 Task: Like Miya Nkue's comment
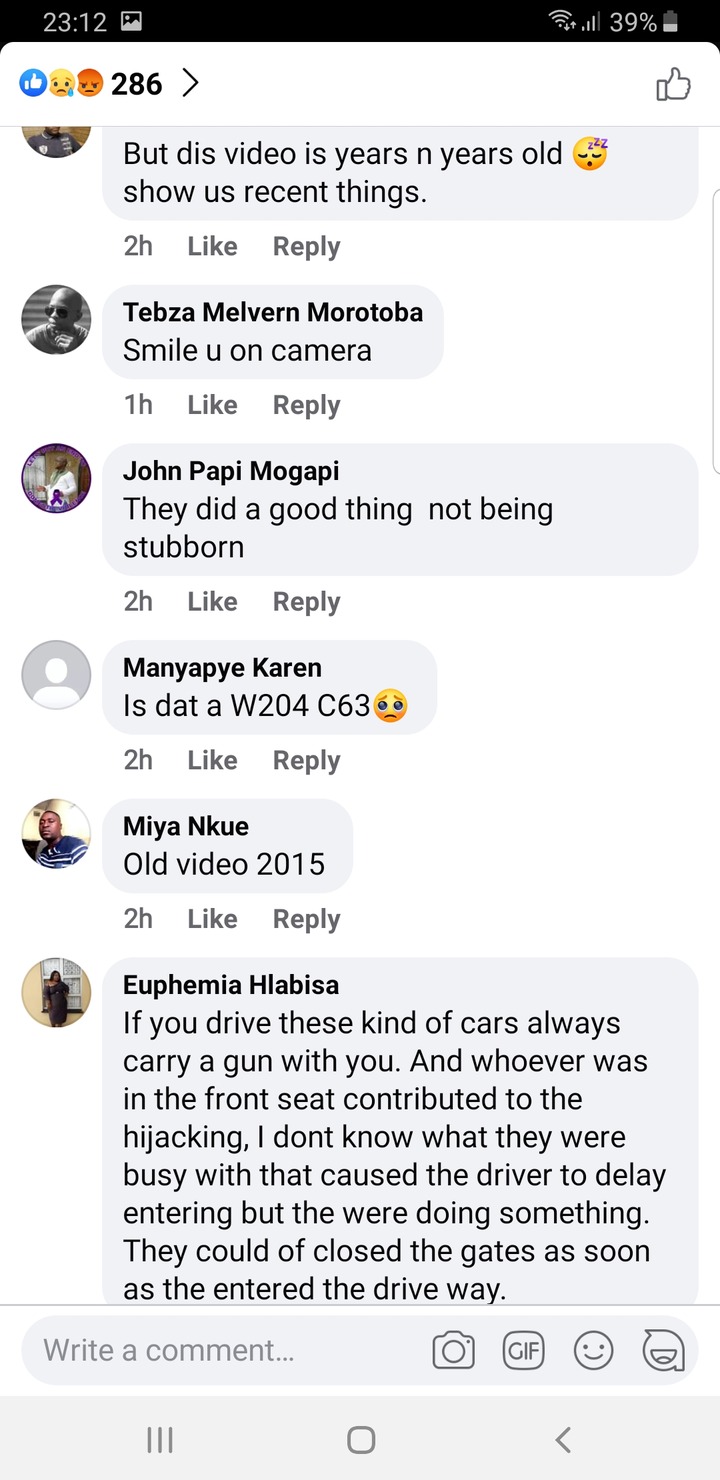pos(212,919)
